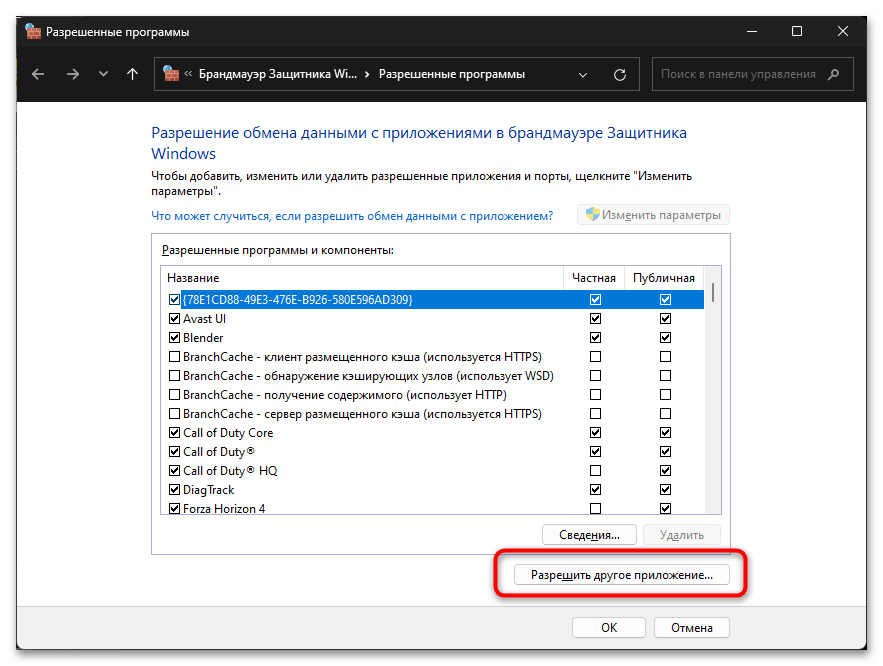Click the allowed programs list scrollbar
Screen dimensions: 883x666
(713, 400)
